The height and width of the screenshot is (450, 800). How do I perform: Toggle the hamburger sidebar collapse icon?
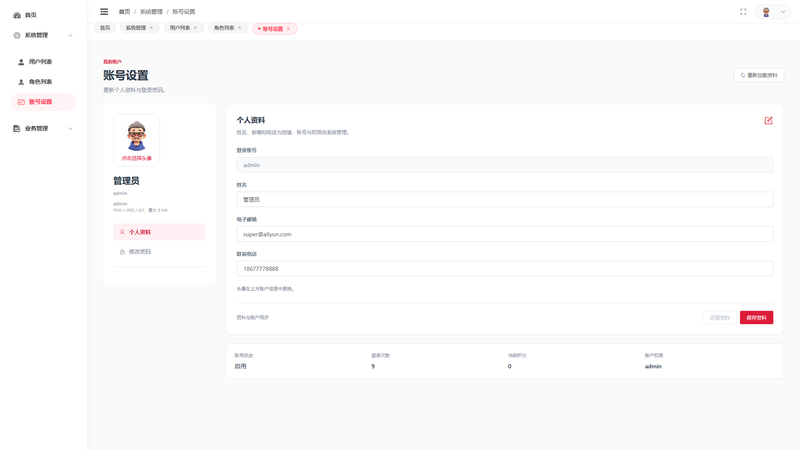pyautogui.click(x=104, y=12)
